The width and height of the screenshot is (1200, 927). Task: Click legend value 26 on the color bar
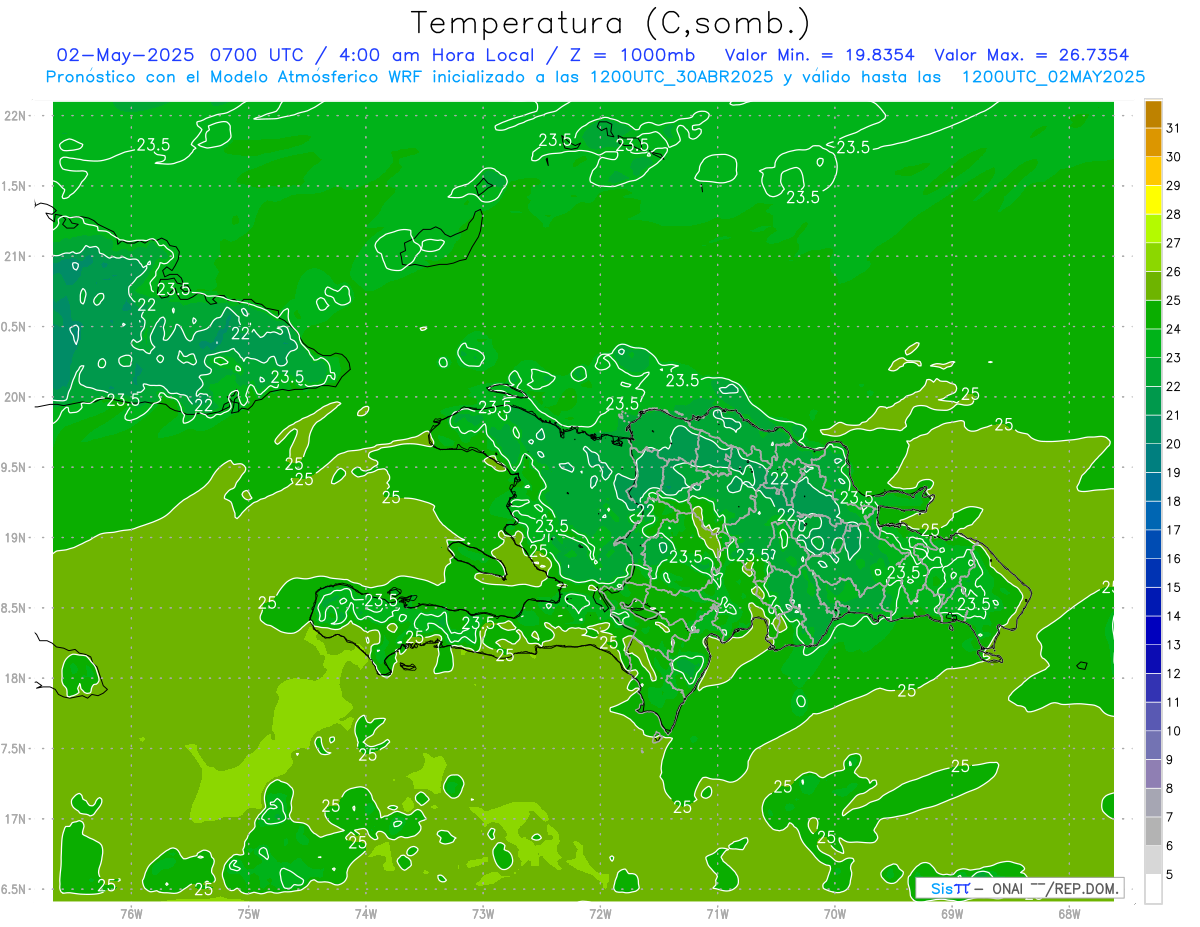click(1173, 272)
